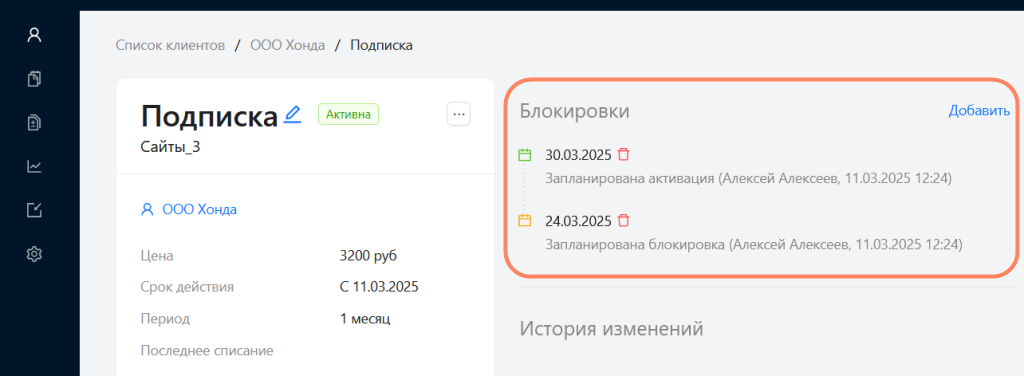Click the Срок действия label

pos(187,287)
